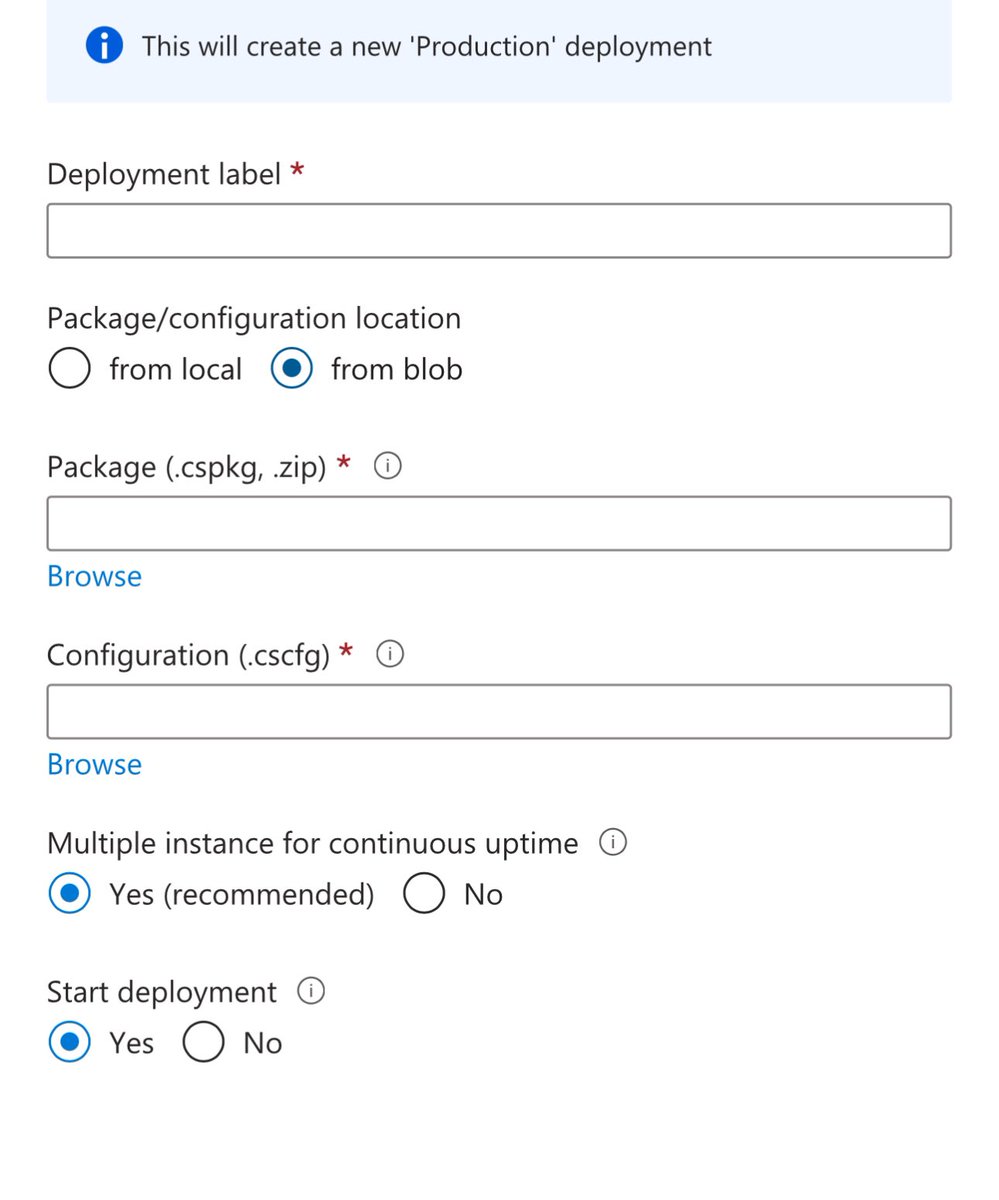Image resolution: width=999 pixels, height=1200 pixels.
Task: Click Browse under the Configuration field
Action: [x=94, y=764]
